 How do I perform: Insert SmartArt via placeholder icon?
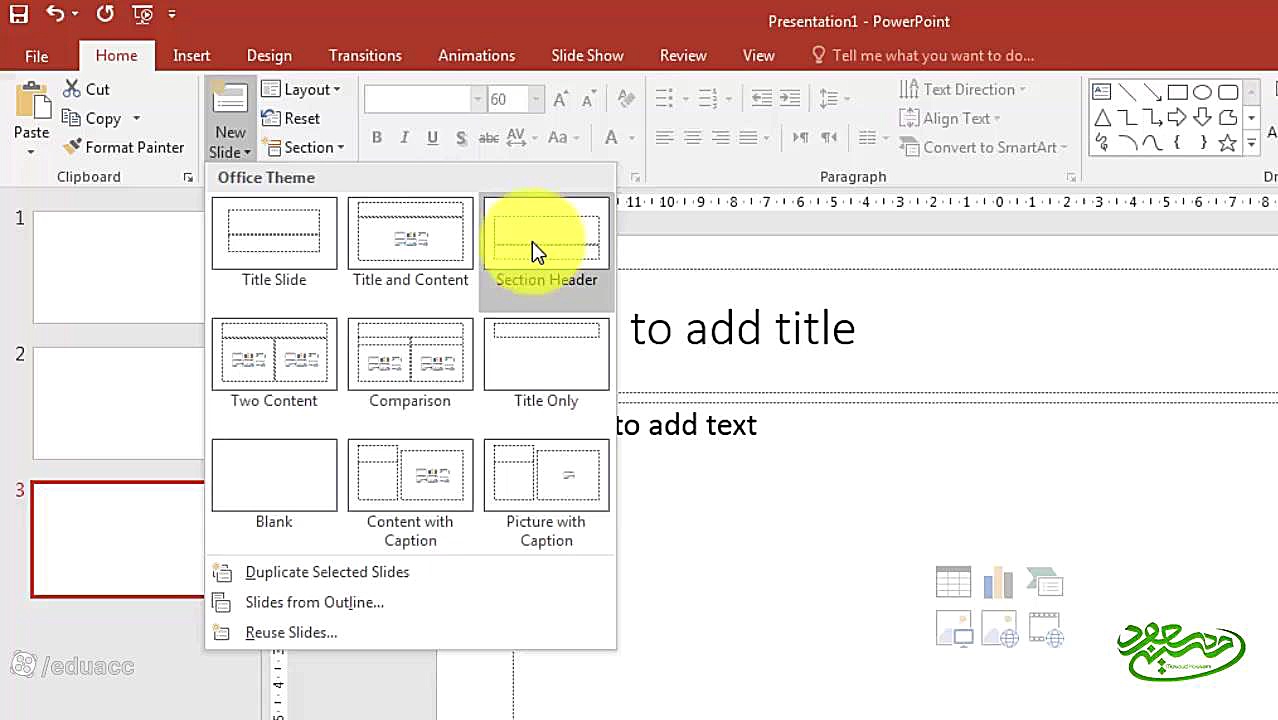pyautogui.click(x=1044, y=582)
